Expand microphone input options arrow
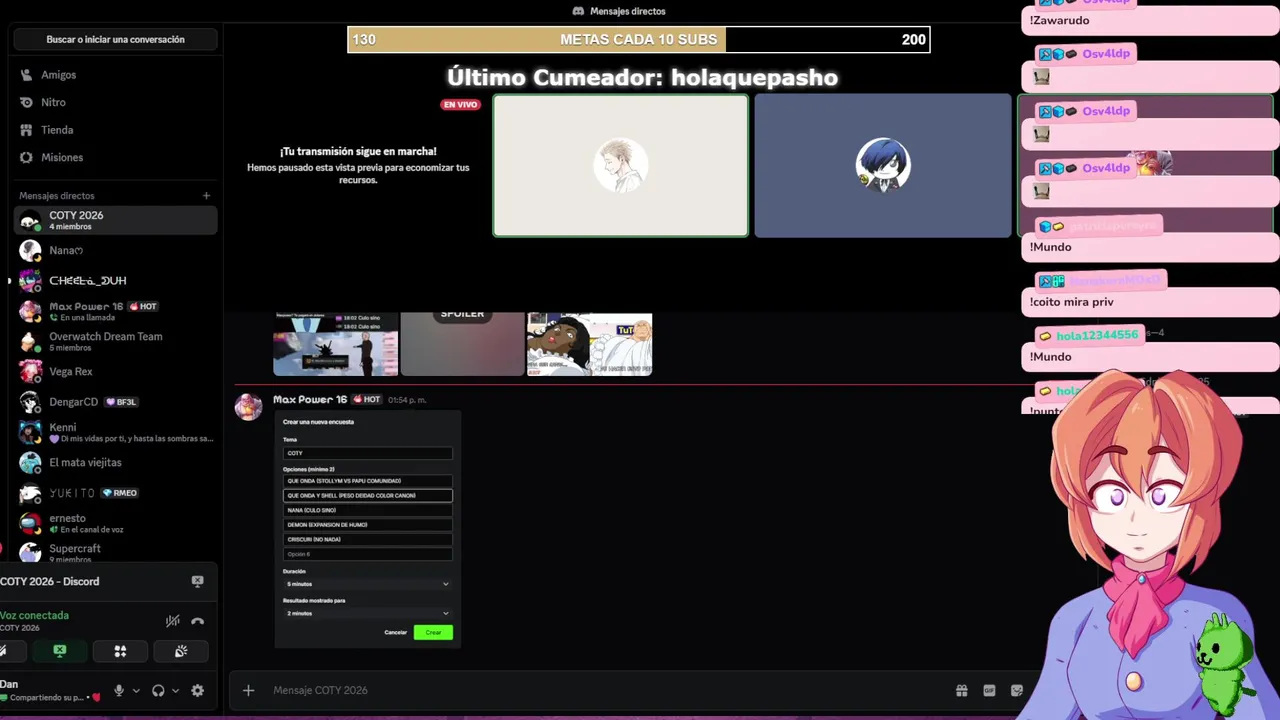This screenshot has width=1280, height=720. (135, 690)
